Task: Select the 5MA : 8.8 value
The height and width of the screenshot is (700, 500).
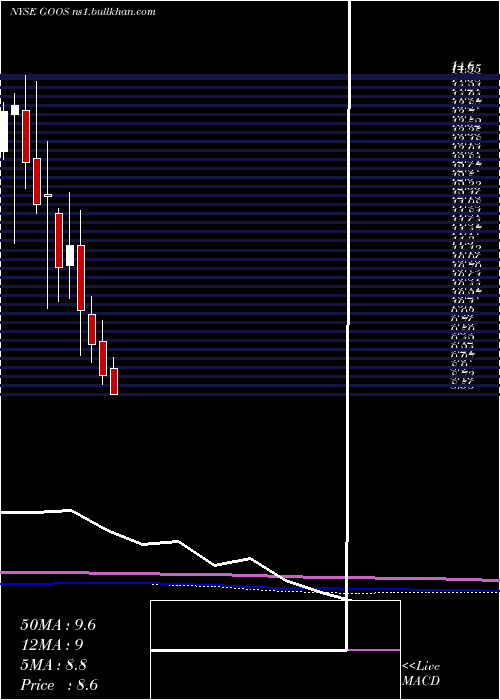Action: tap(54, 665)
